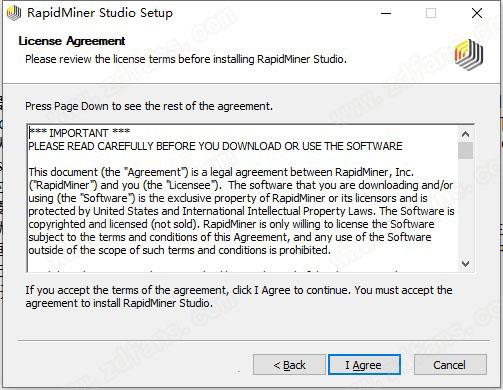Cancel the RapidMiner Studio installation
Image resolution: width=503 pixels, height=390 pixels.
pyautogui.click(x=450, y=365)
